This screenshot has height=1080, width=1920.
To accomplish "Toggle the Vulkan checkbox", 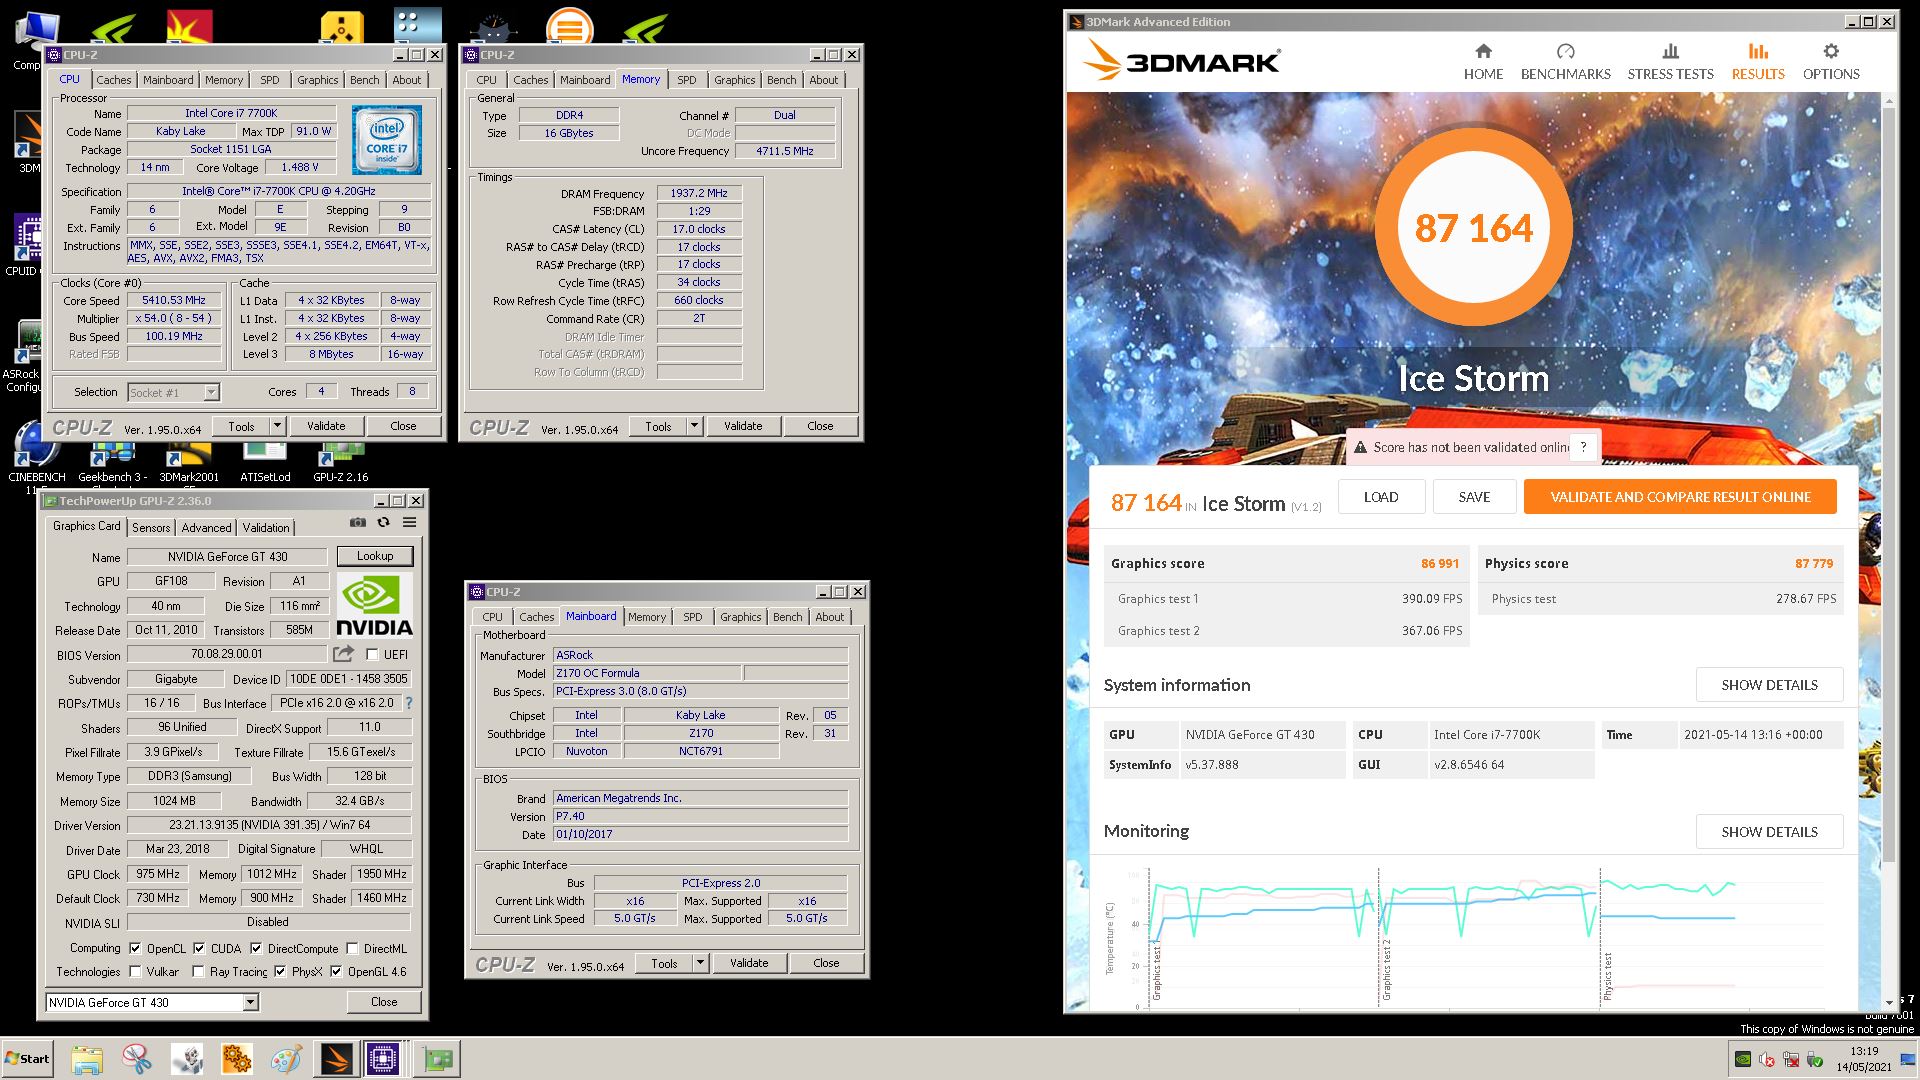I will click(135, 971).
